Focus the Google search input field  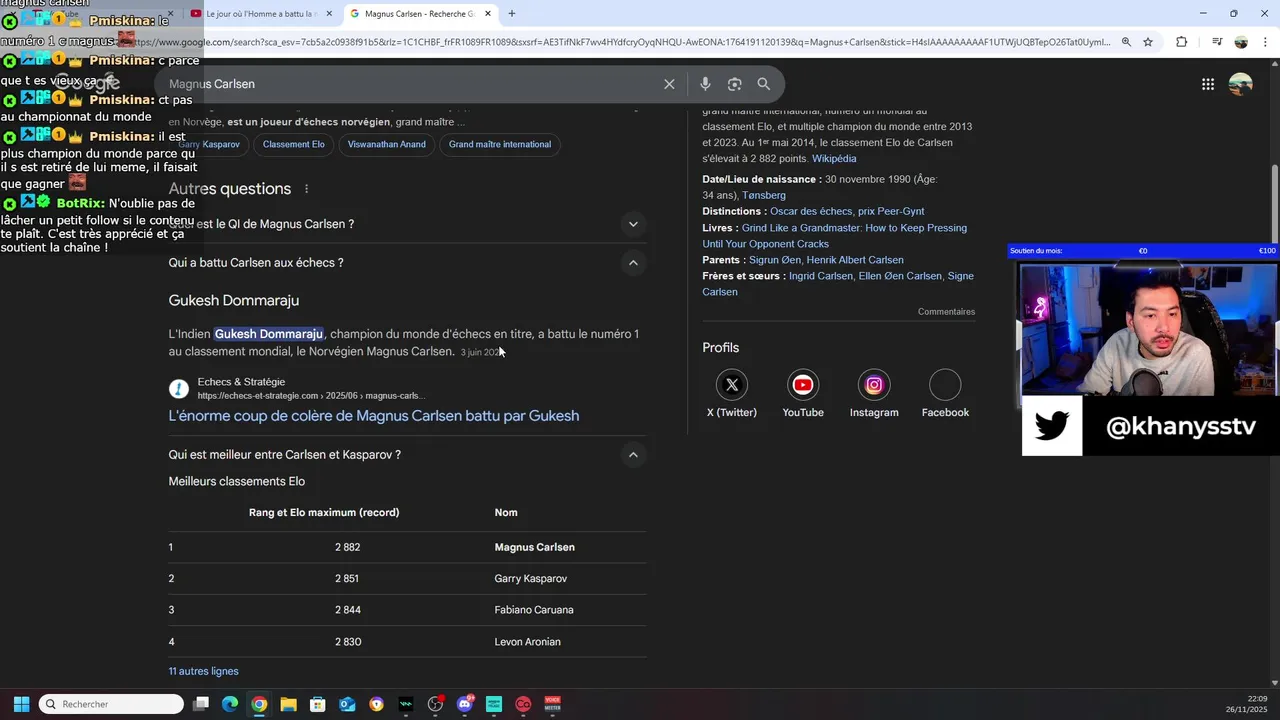click(410, 84)
